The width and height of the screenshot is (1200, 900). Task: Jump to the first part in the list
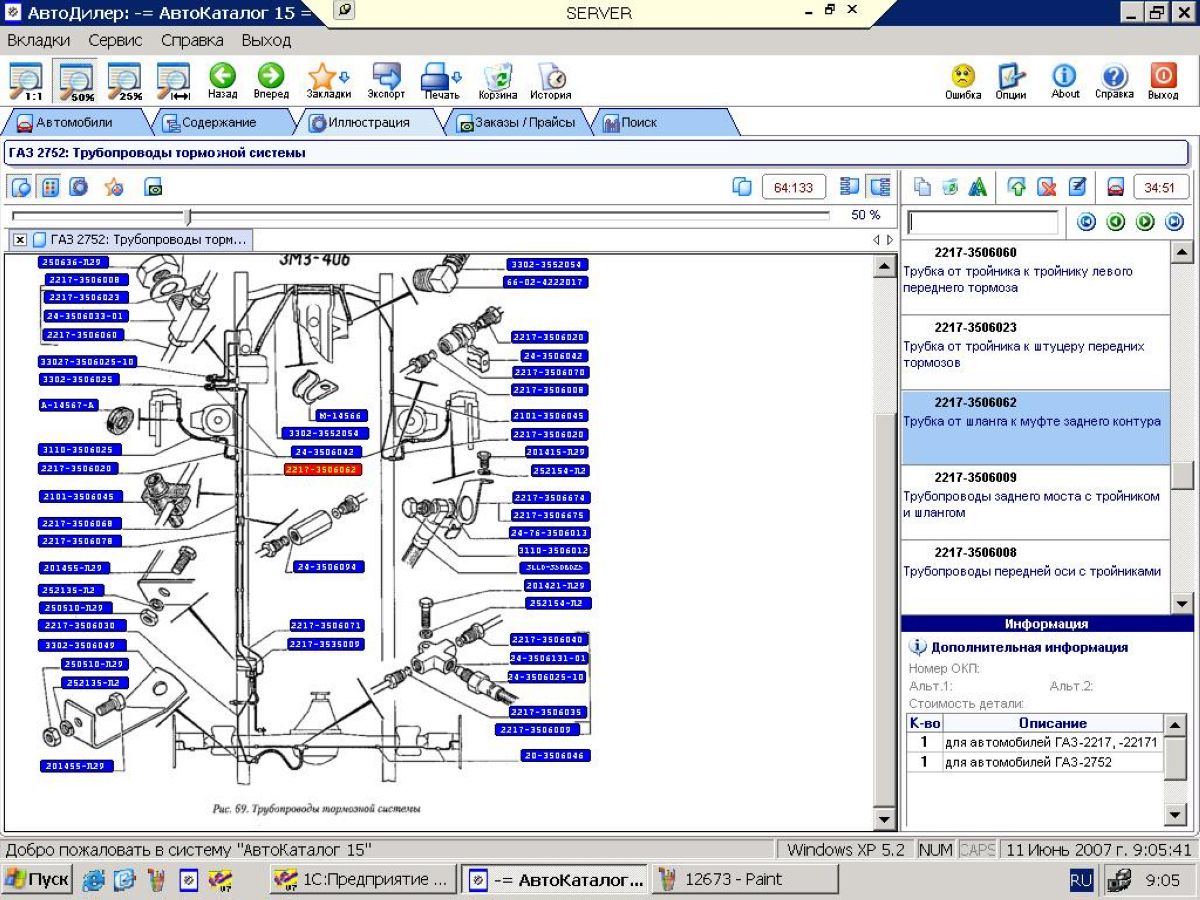[x=1087, y=222]
